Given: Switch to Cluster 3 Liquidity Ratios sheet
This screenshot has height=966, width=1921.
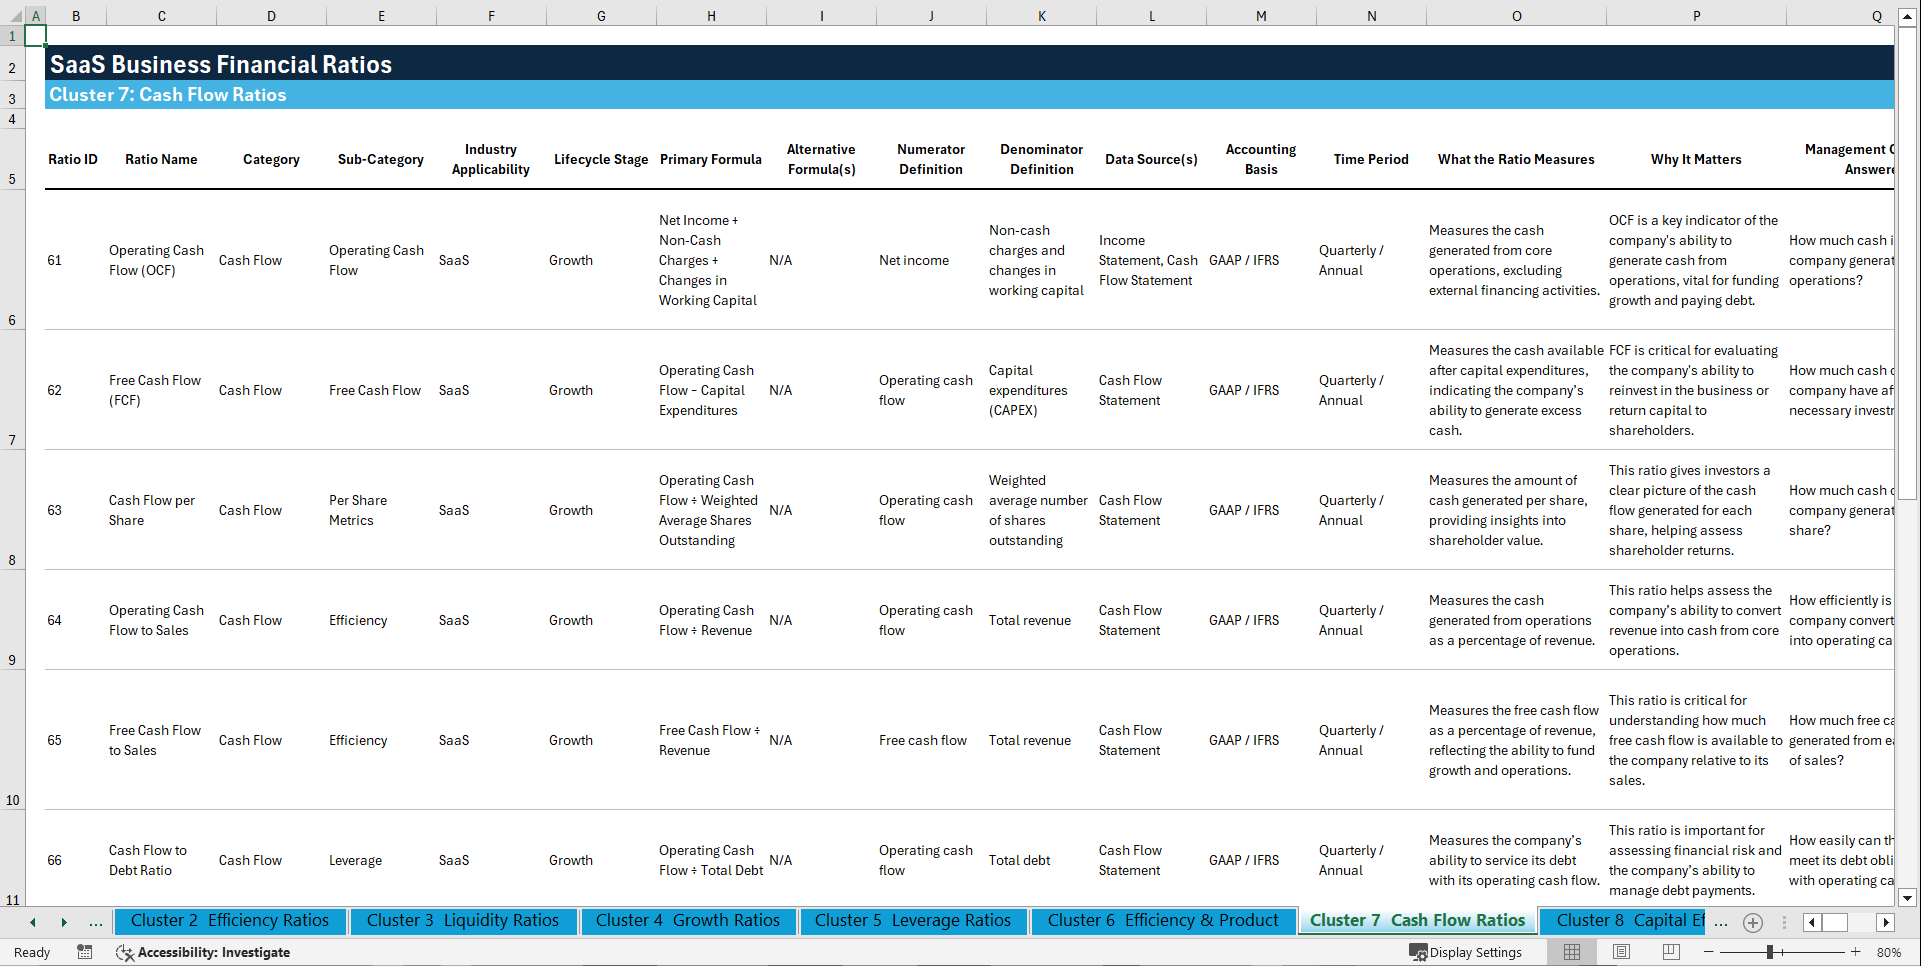Looking at the screenshot, I should [x=463, y=920].
